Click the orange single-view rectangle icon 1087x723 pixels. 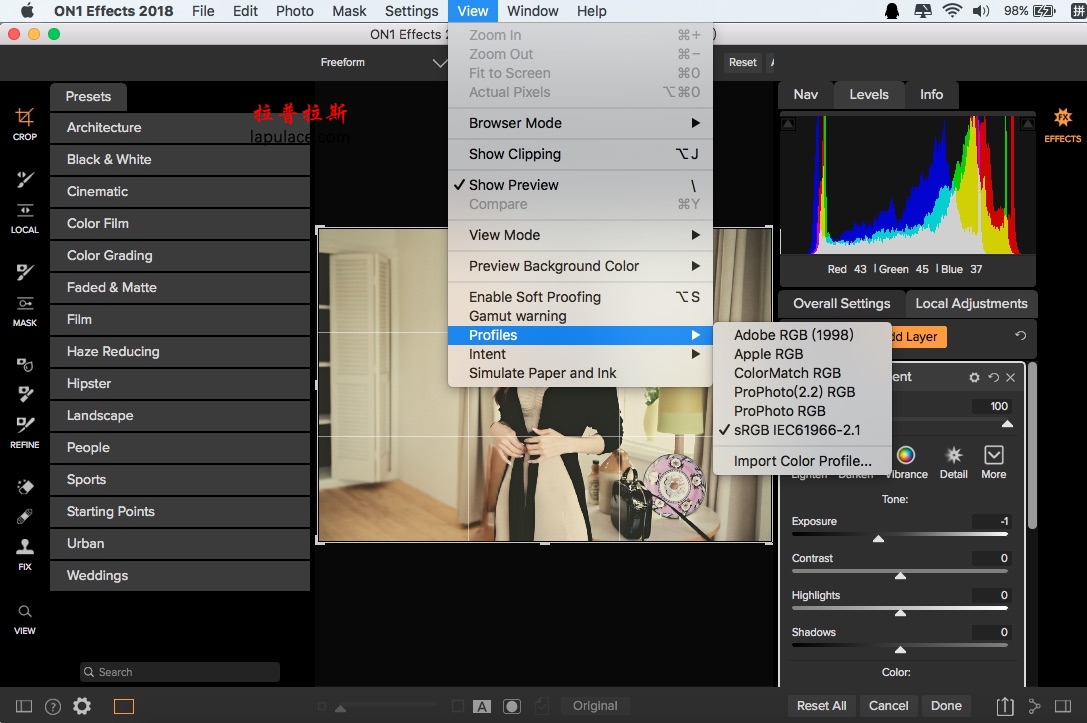point(124,706)
